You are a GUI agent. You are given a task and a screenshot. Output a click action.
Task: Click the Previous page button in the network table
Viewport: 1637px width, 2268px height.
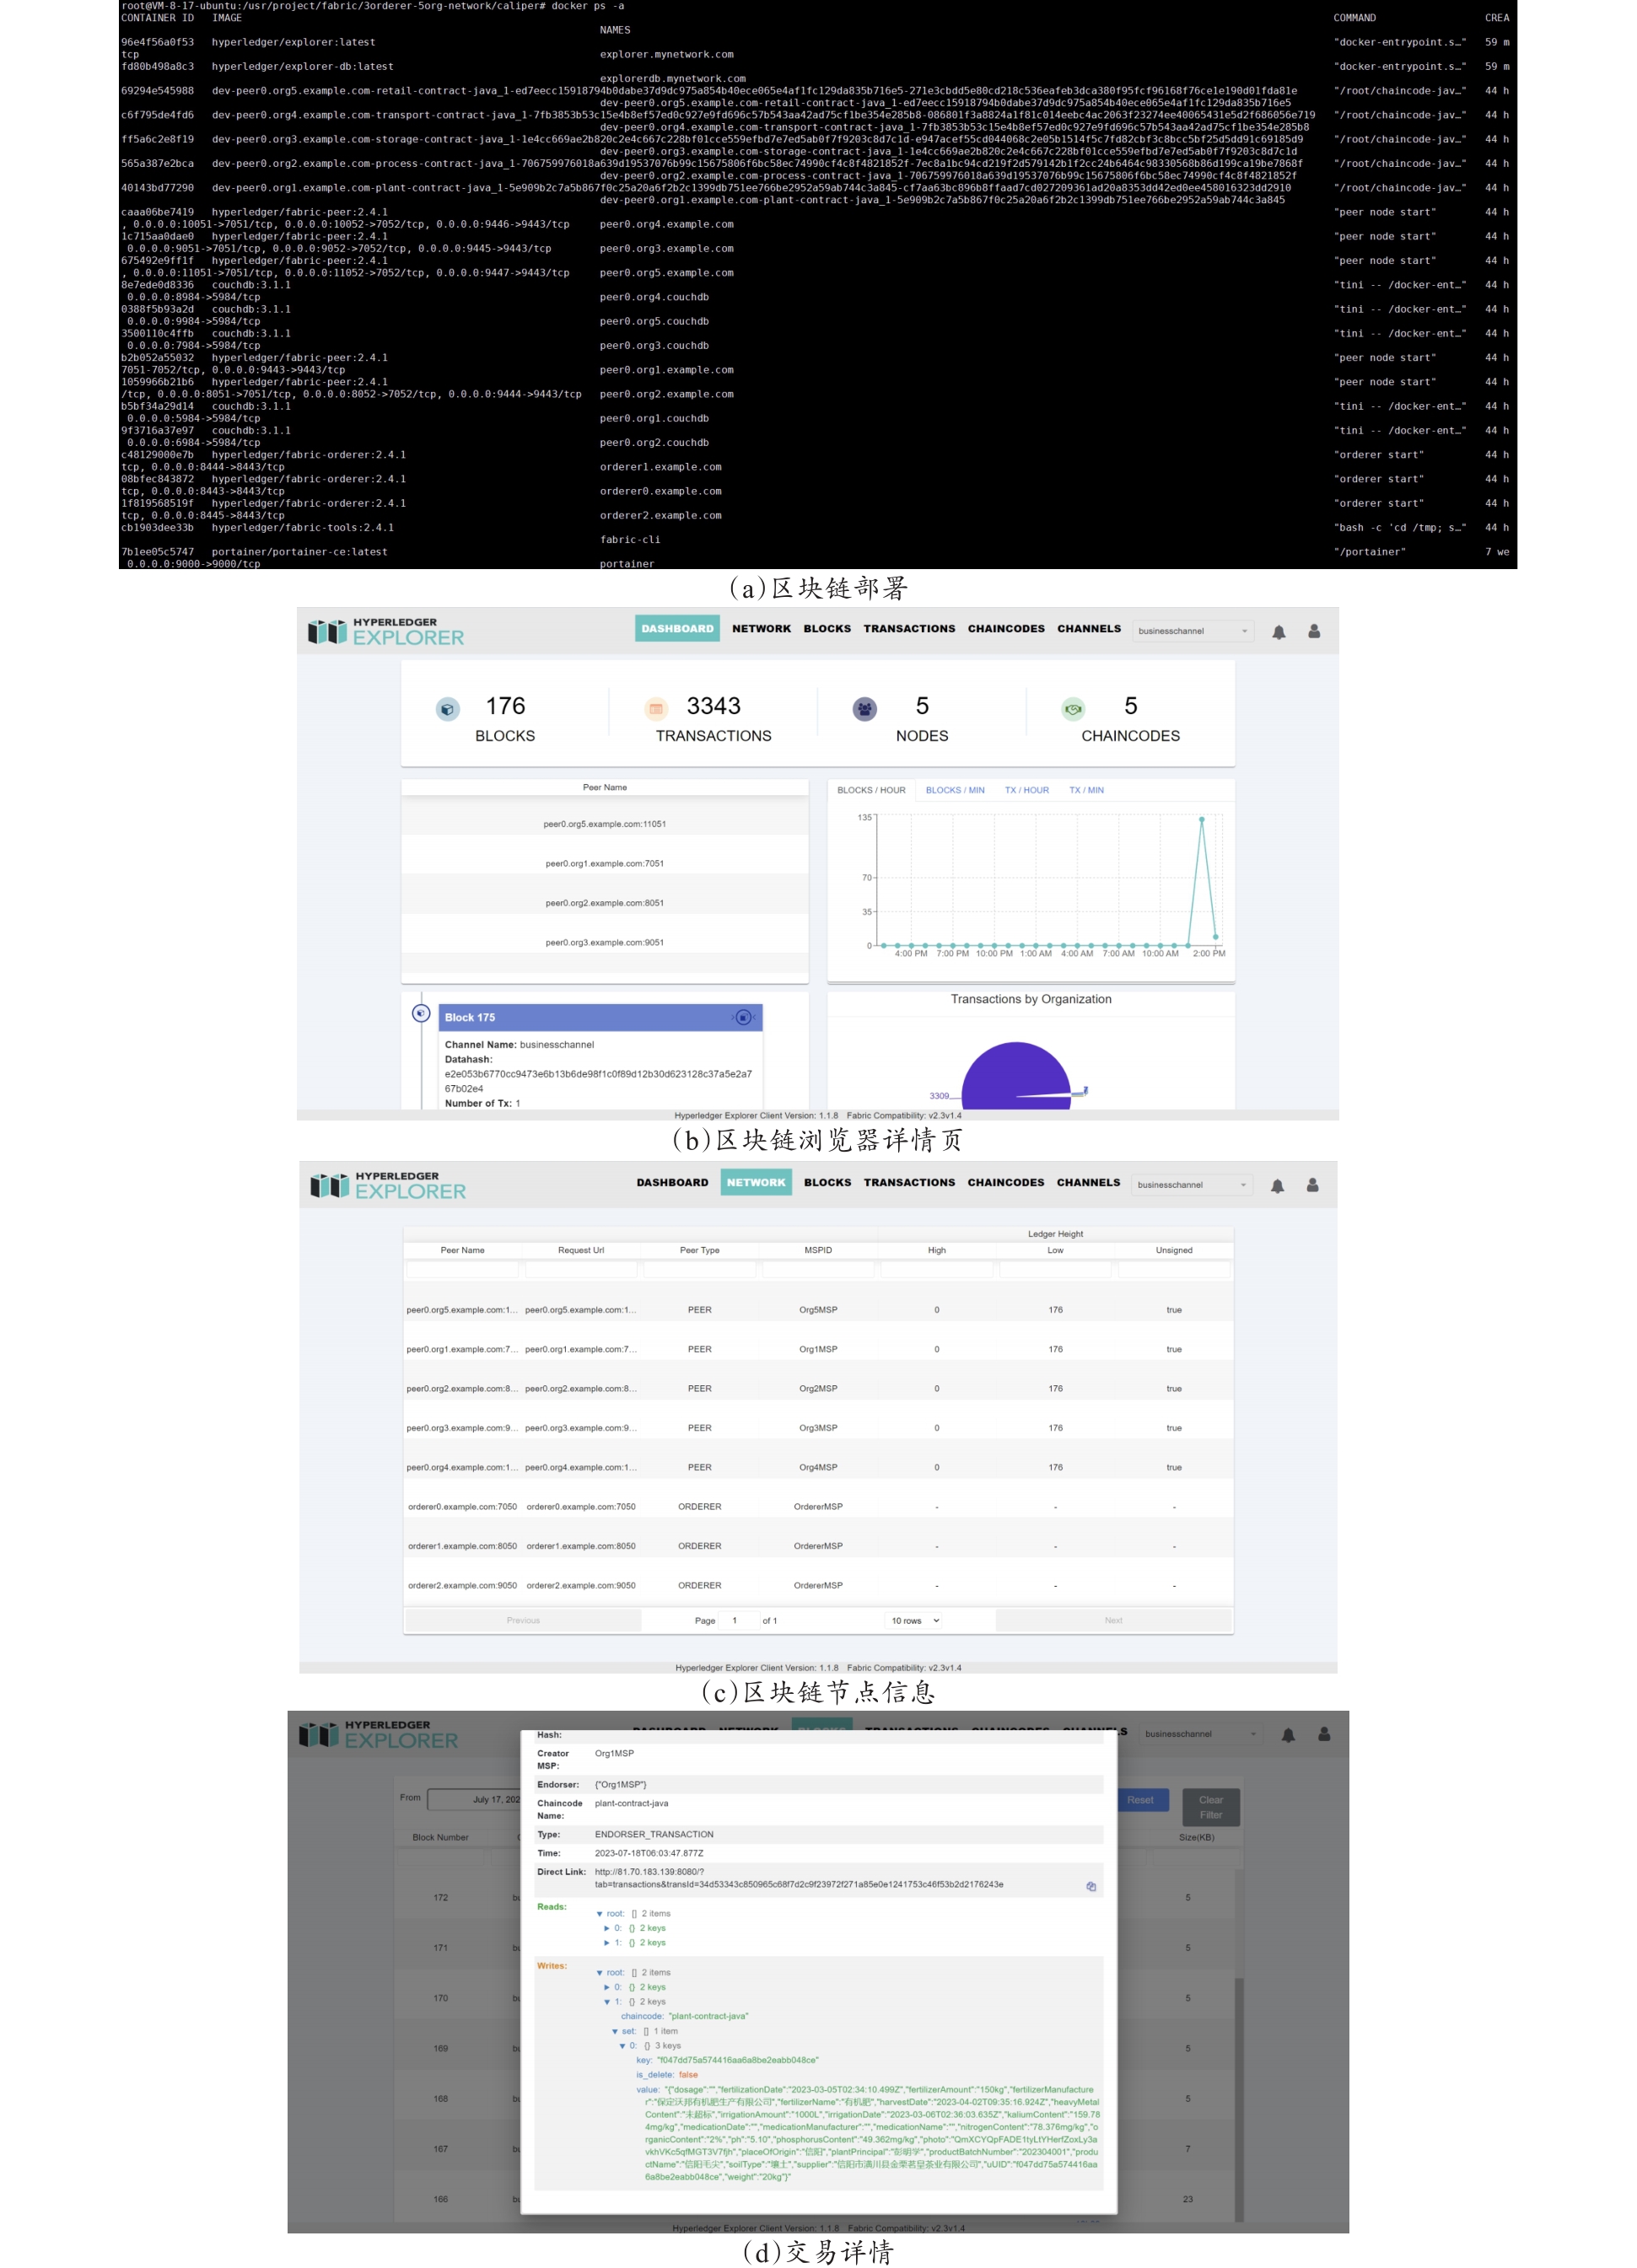click(522, 1621)
